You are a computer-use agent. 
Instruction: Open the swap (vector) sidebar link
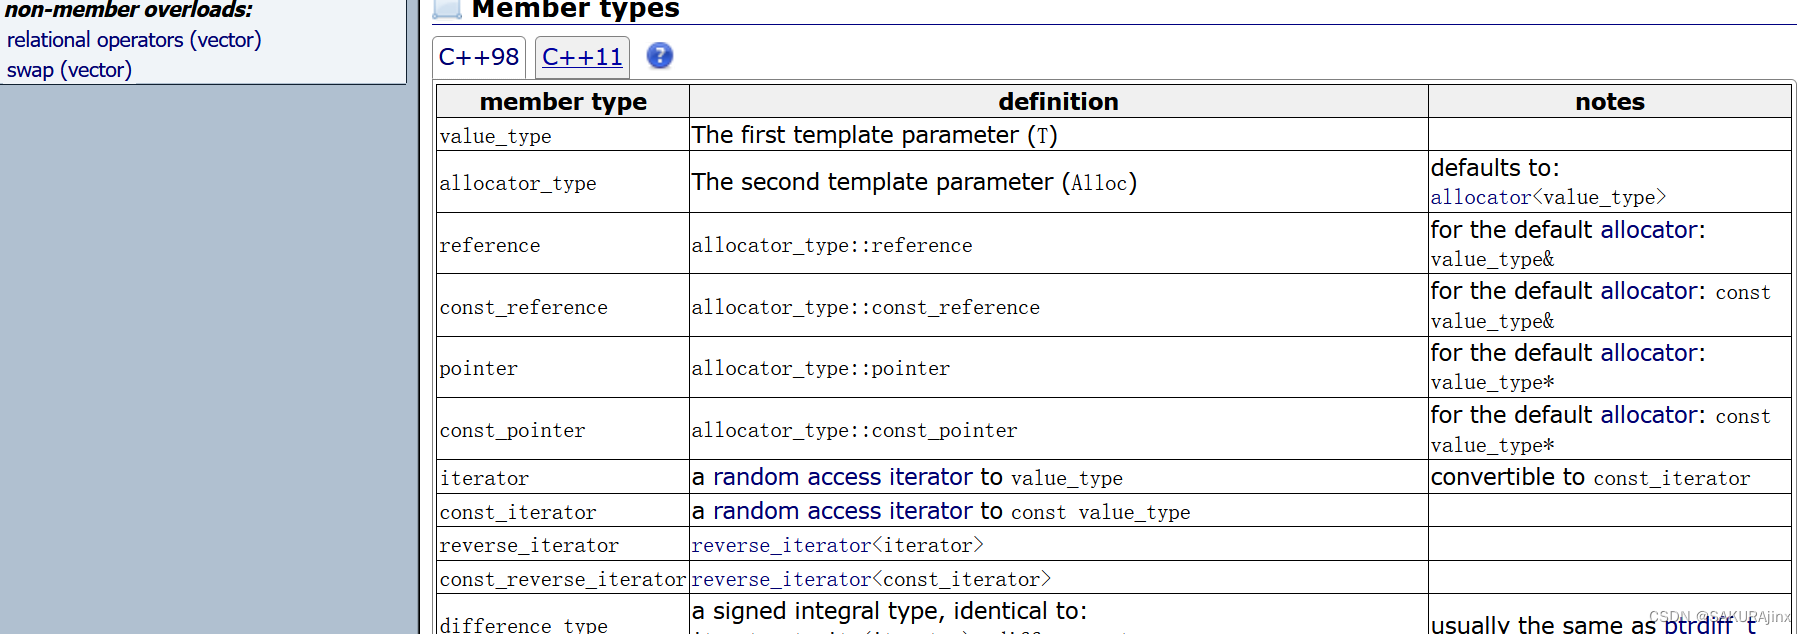(69, 70)
